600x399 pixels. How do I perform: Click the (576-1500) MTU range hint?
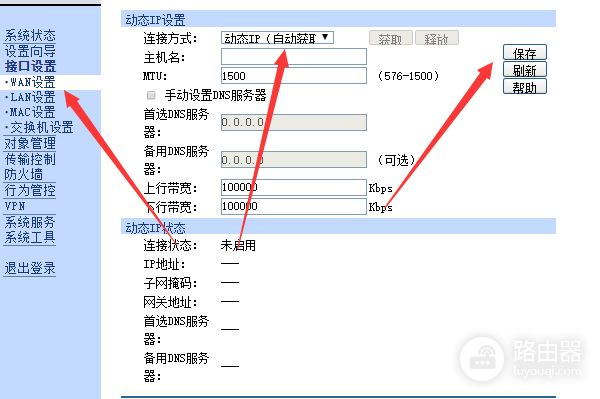click(x=408, y=76)
